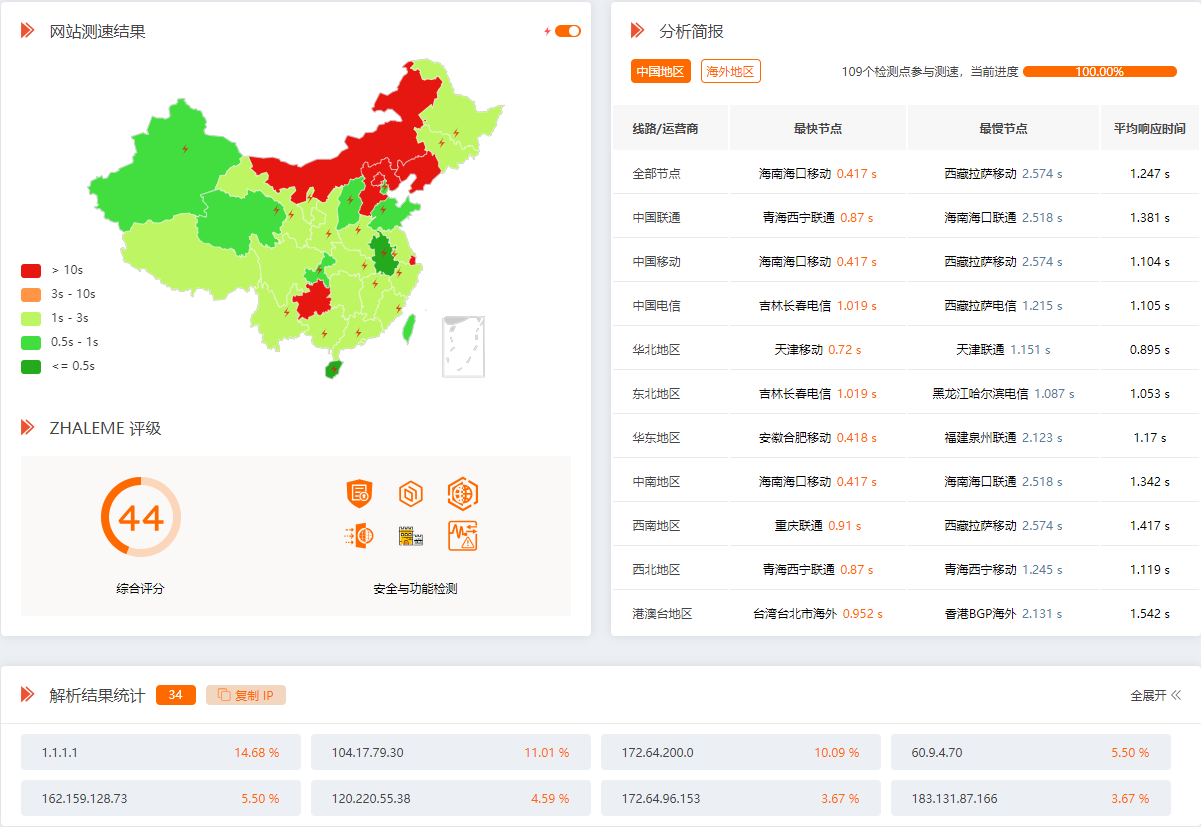Viewport: 1201px width, 827px height.
Task: Click the 100.00% progress bar
Action: point(1100,71)
